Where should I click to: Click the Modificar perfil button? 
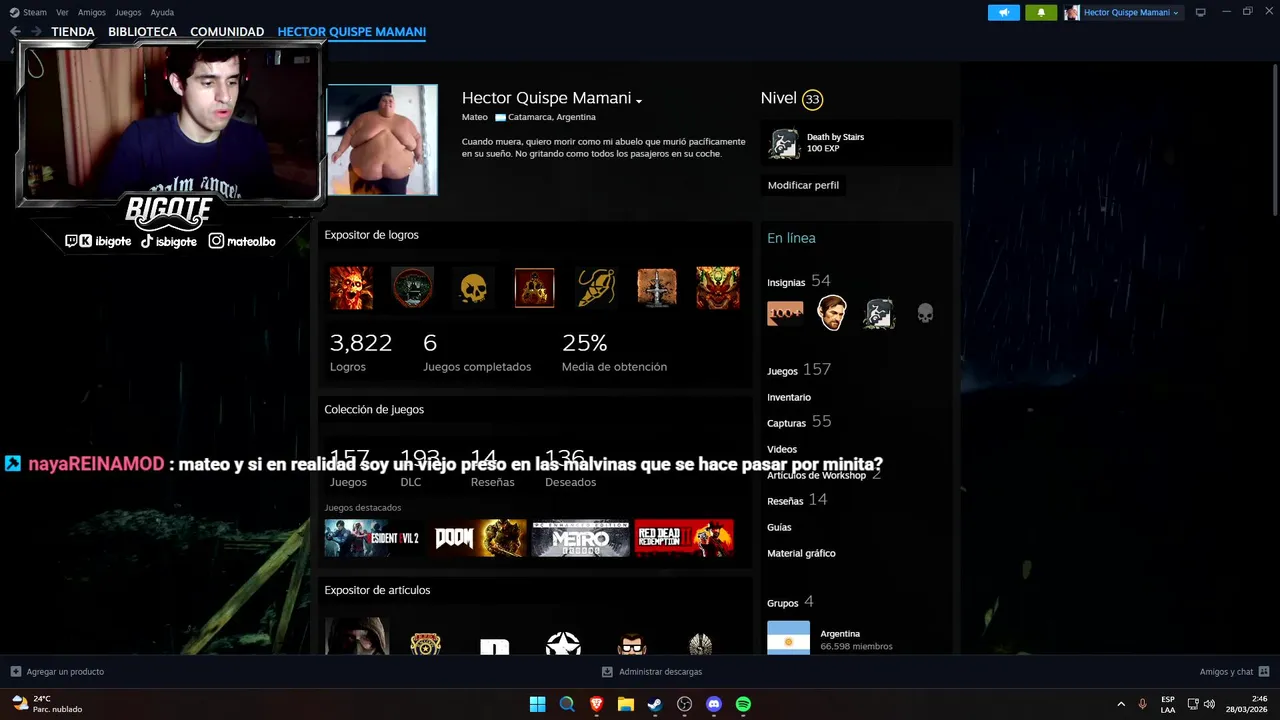click(x=803, y=185)
